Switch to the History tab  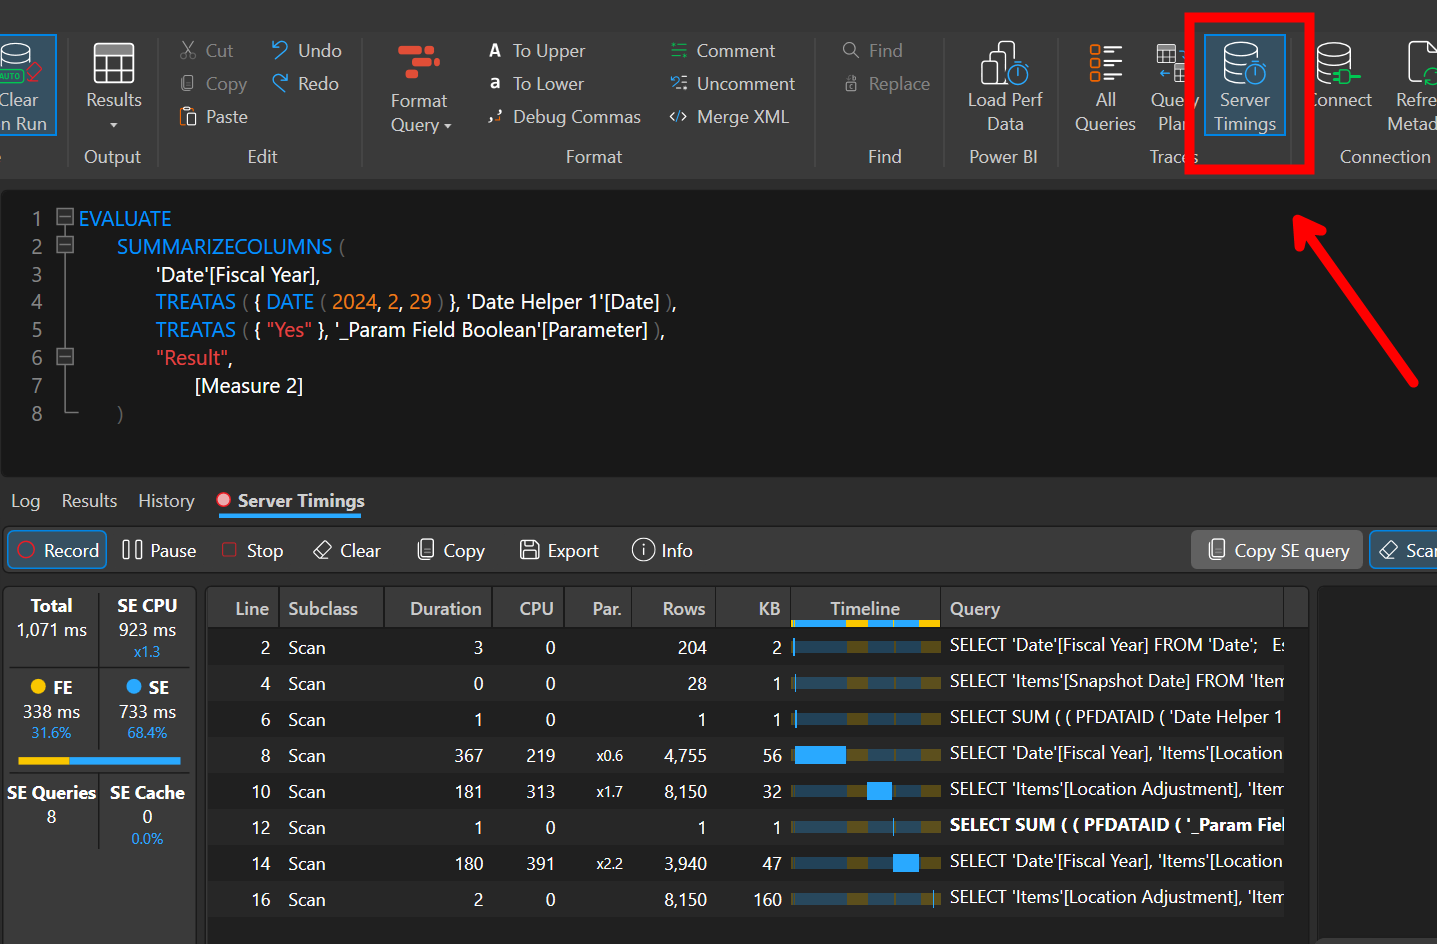[166, 501]
